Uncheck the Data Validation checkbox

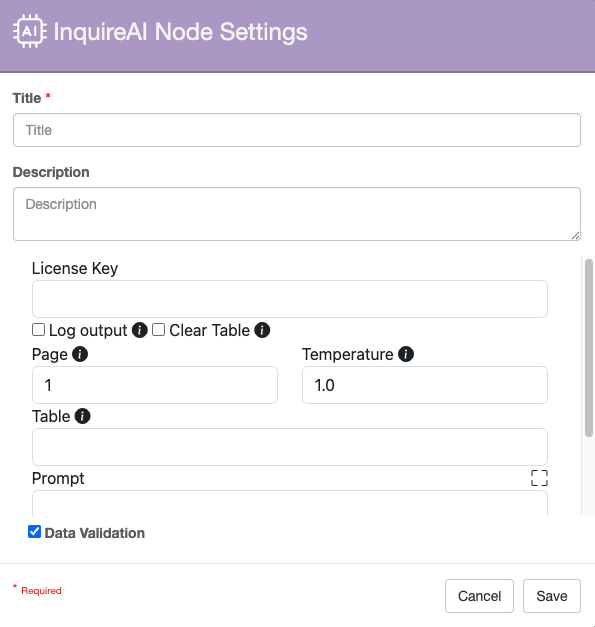pyautogui.click(x=34, y=532)
